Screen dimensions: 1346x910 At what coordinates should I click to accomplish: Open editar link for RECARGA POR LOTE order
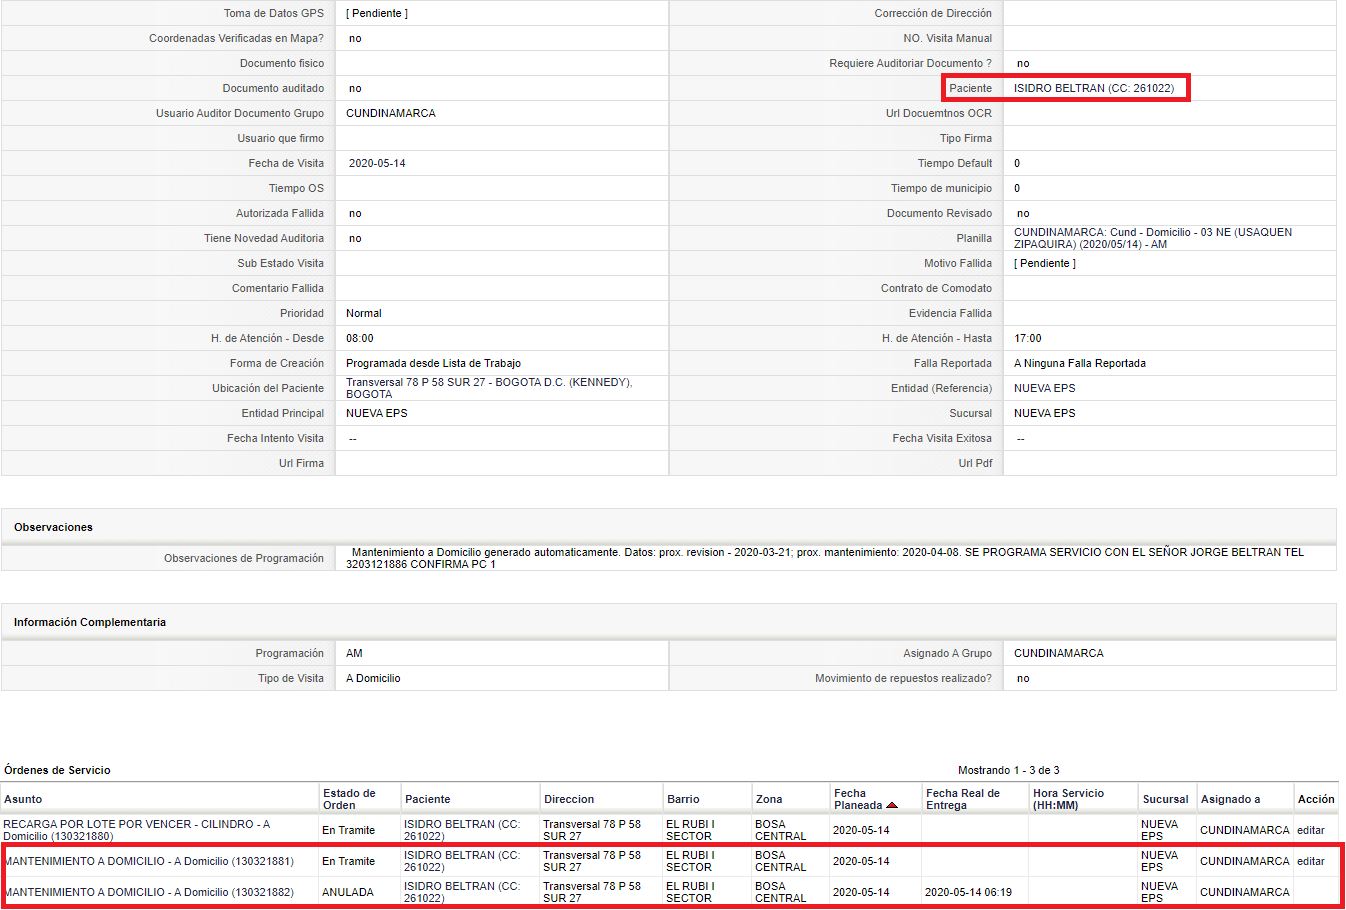click(1310, 830)
